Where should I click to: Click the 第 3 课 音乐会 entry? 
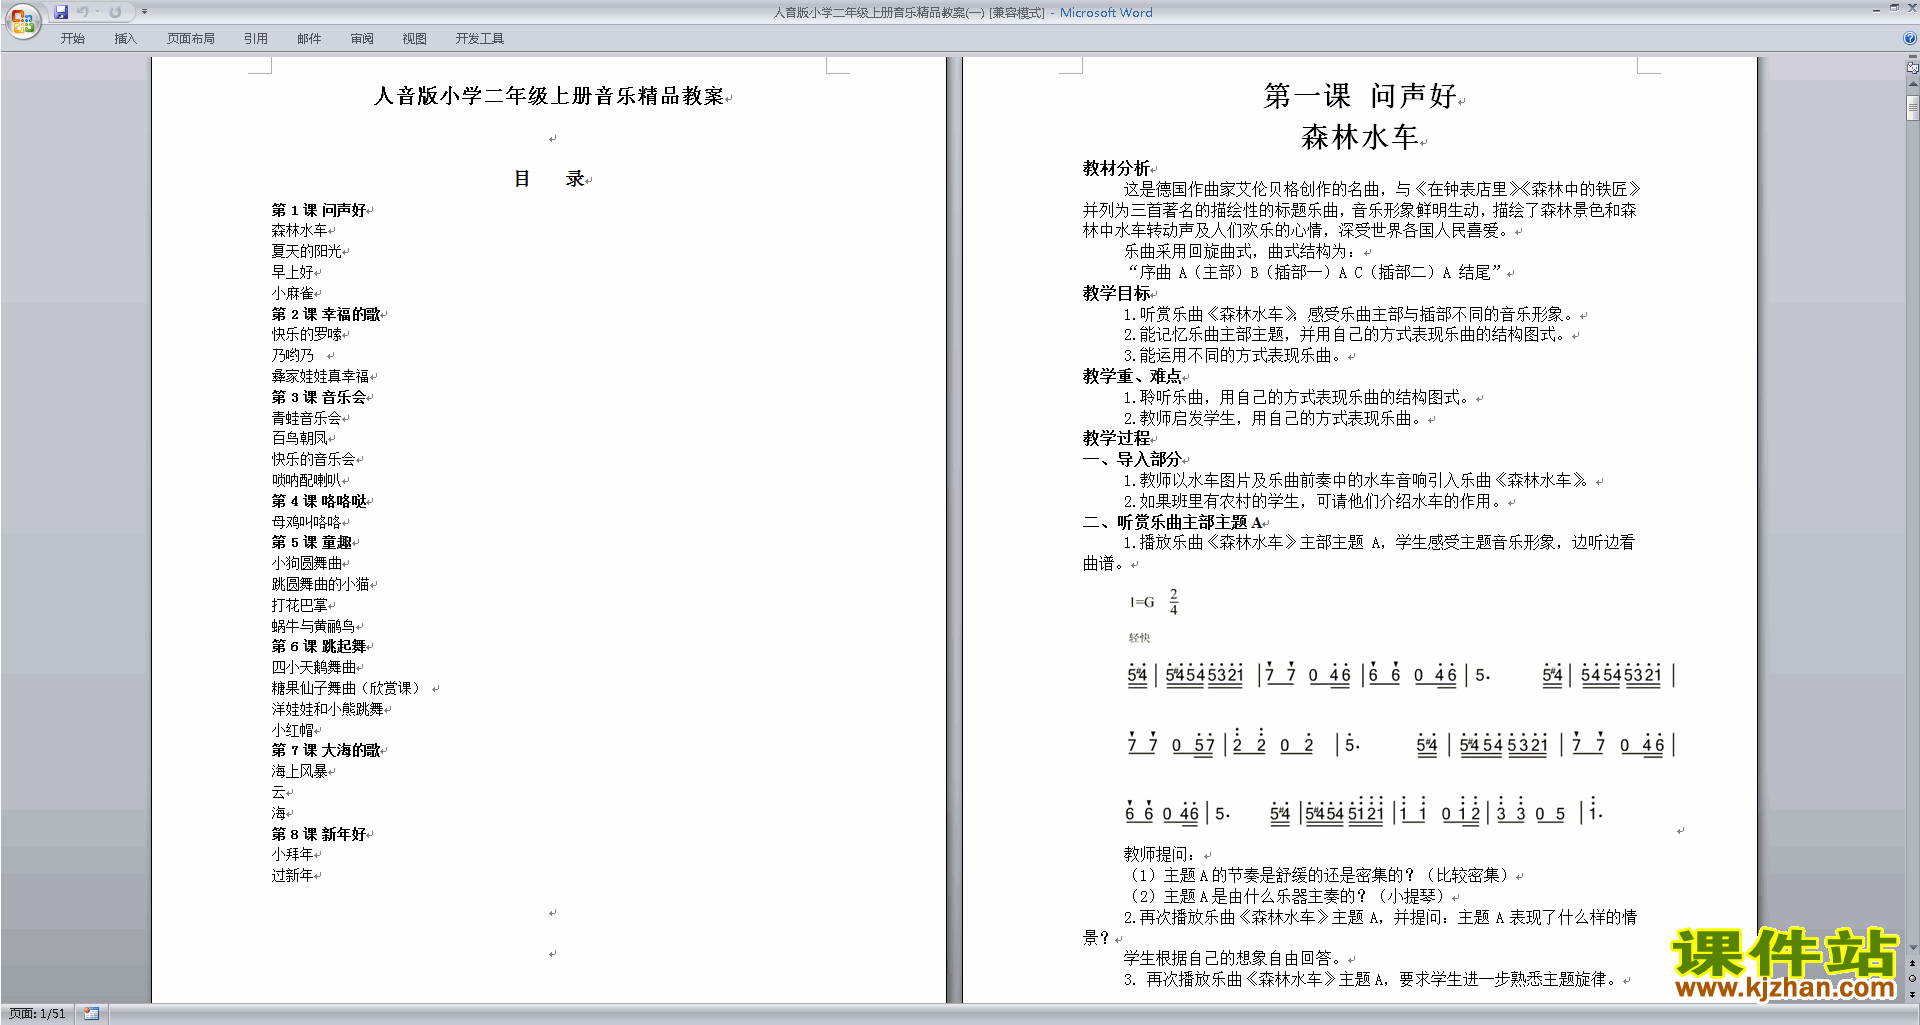click(x=319, y=397)
